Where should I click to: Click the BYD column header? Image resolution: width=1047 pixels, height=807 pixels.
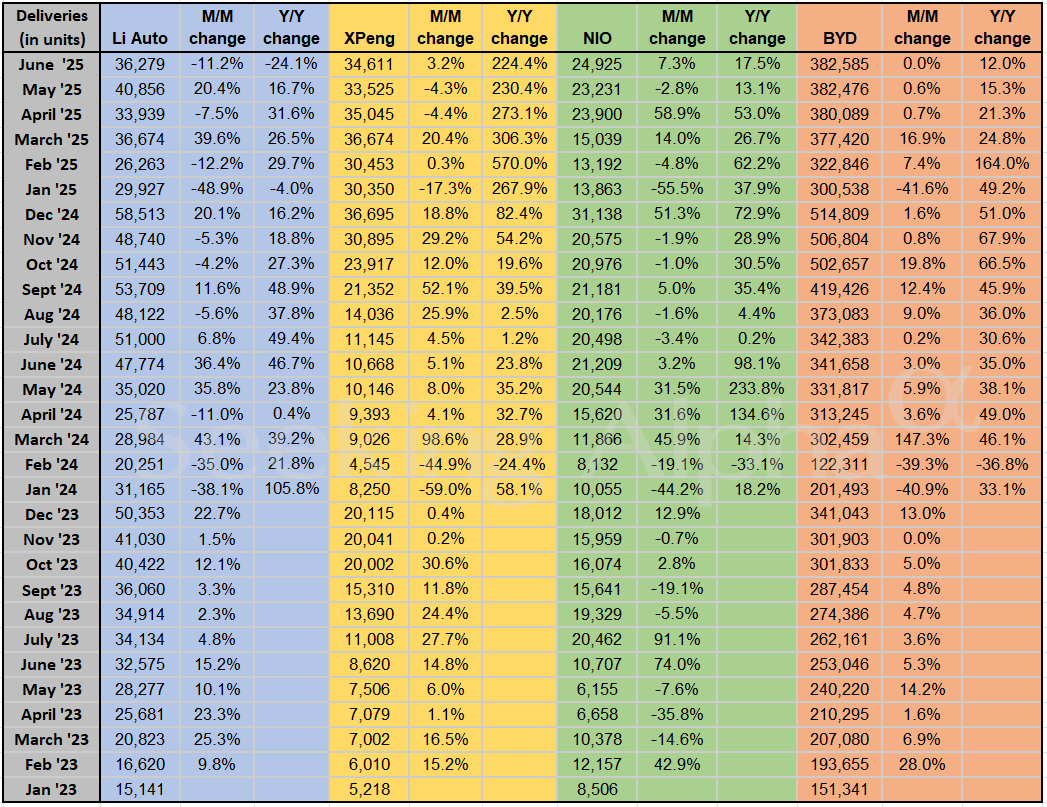(x=839, y=38)
